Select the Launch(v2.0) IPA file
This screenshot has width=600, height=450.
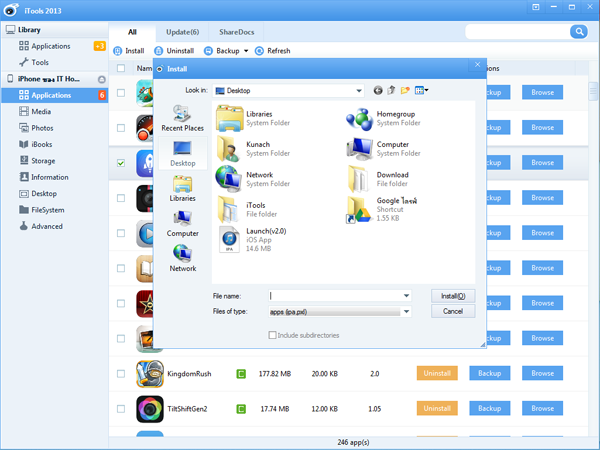[x=251, y=240]
